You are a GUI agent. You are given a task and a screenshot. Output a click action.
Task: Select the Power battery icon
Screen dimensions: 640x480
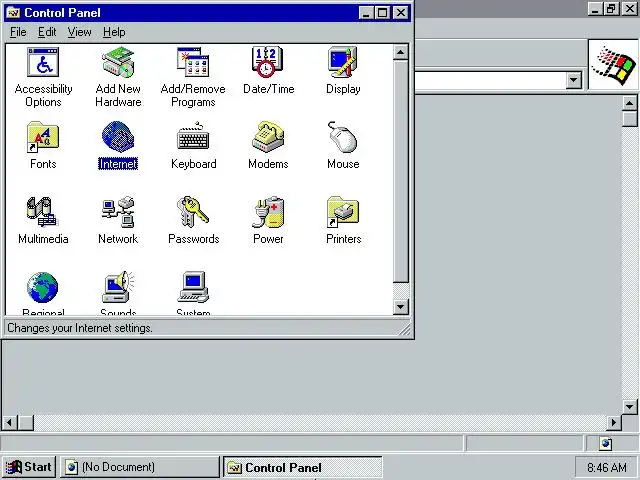(x=268, y=212)
